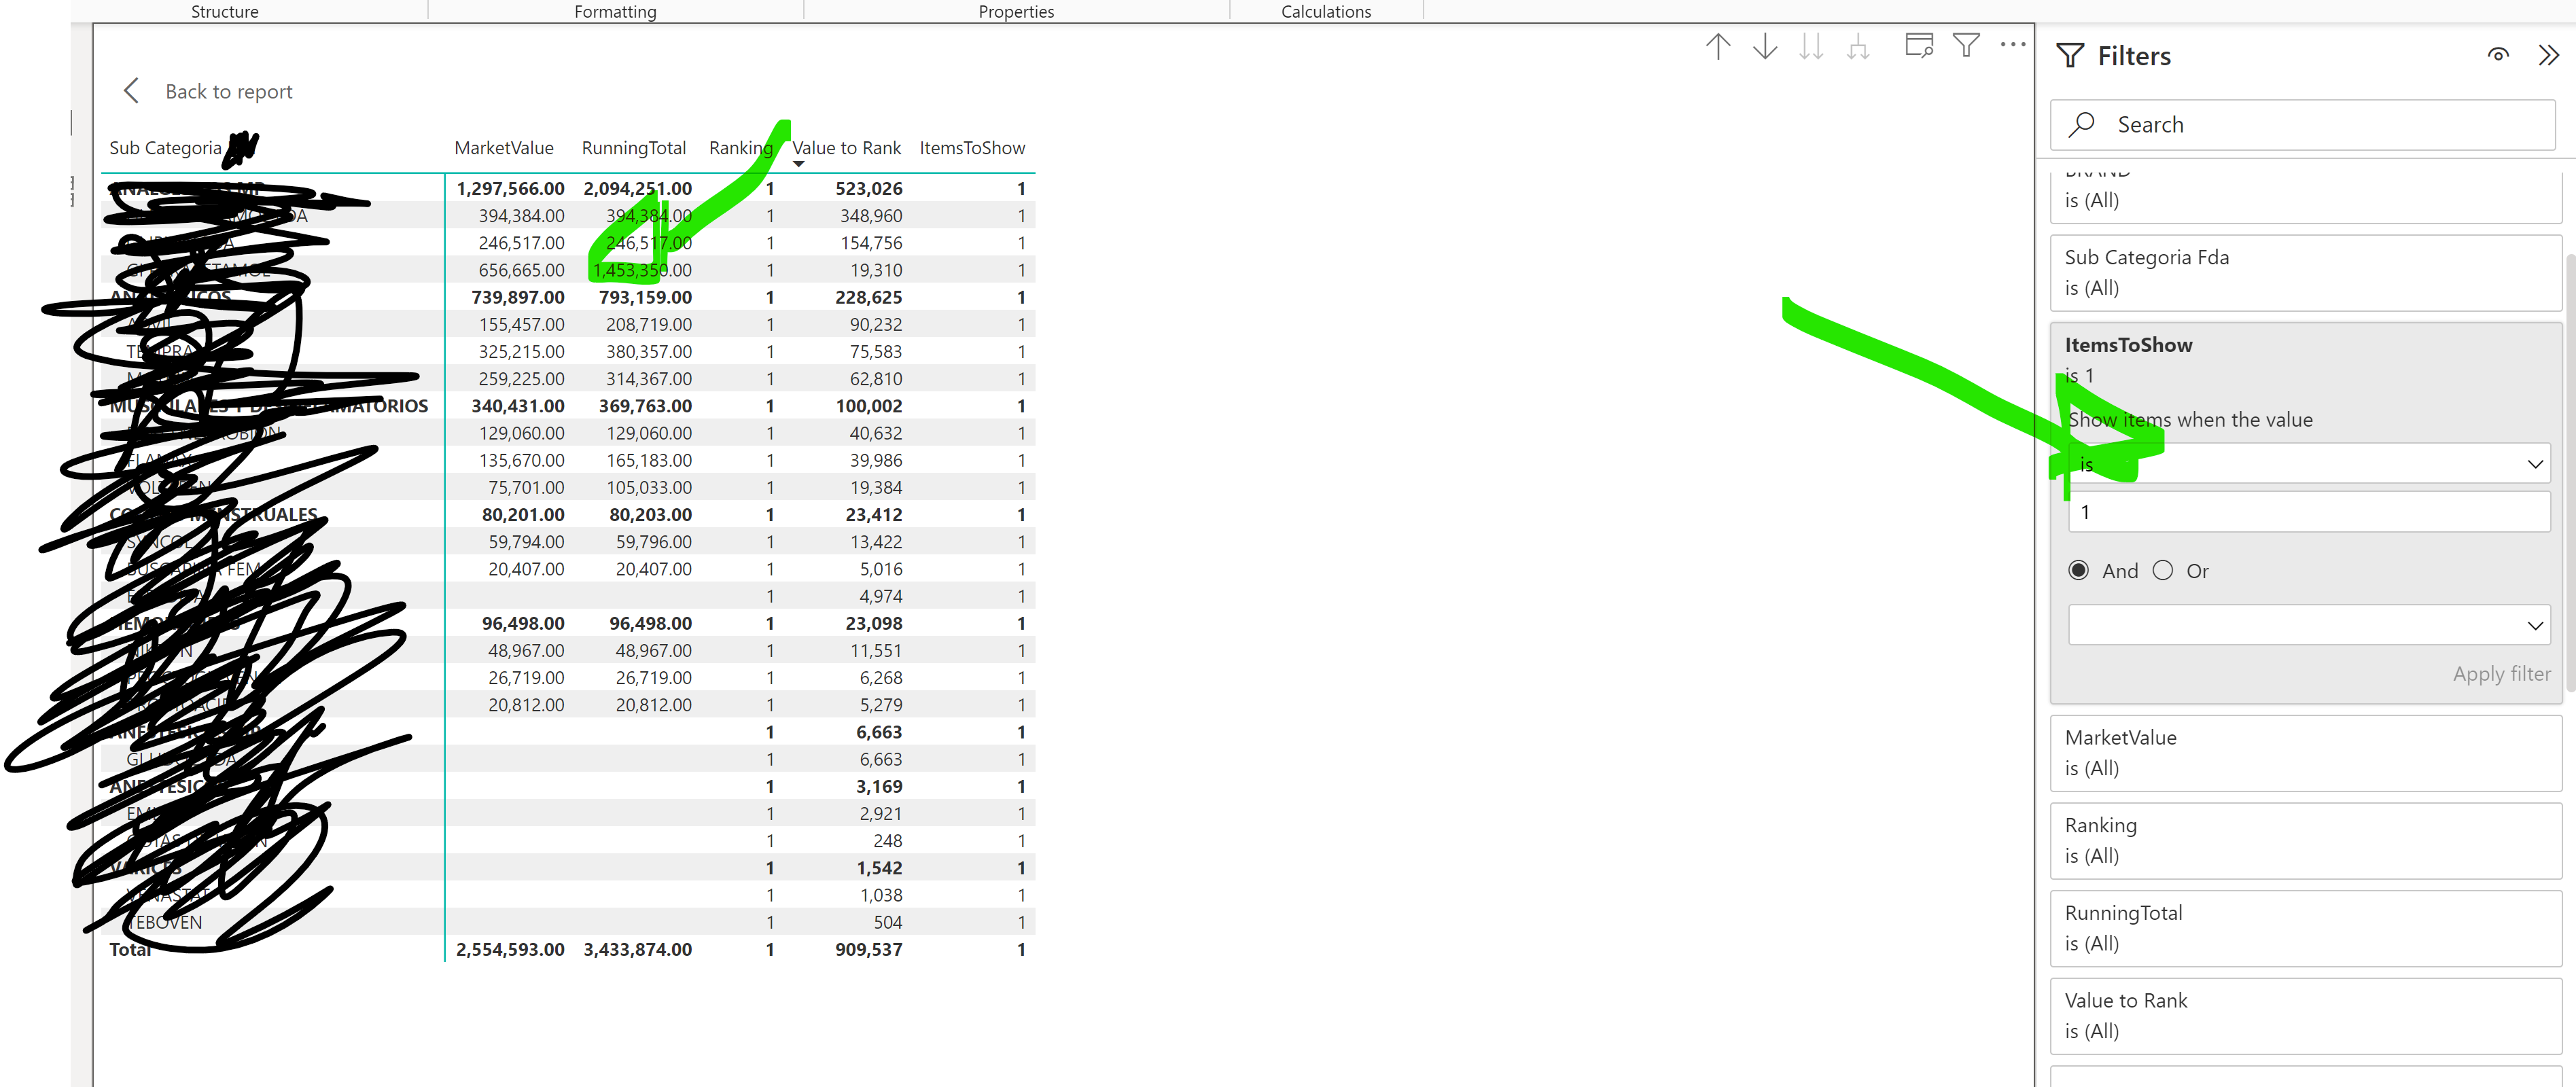Go to next level double-arrow icon
The image size is (2576, 1087).
coord(1811,46)
